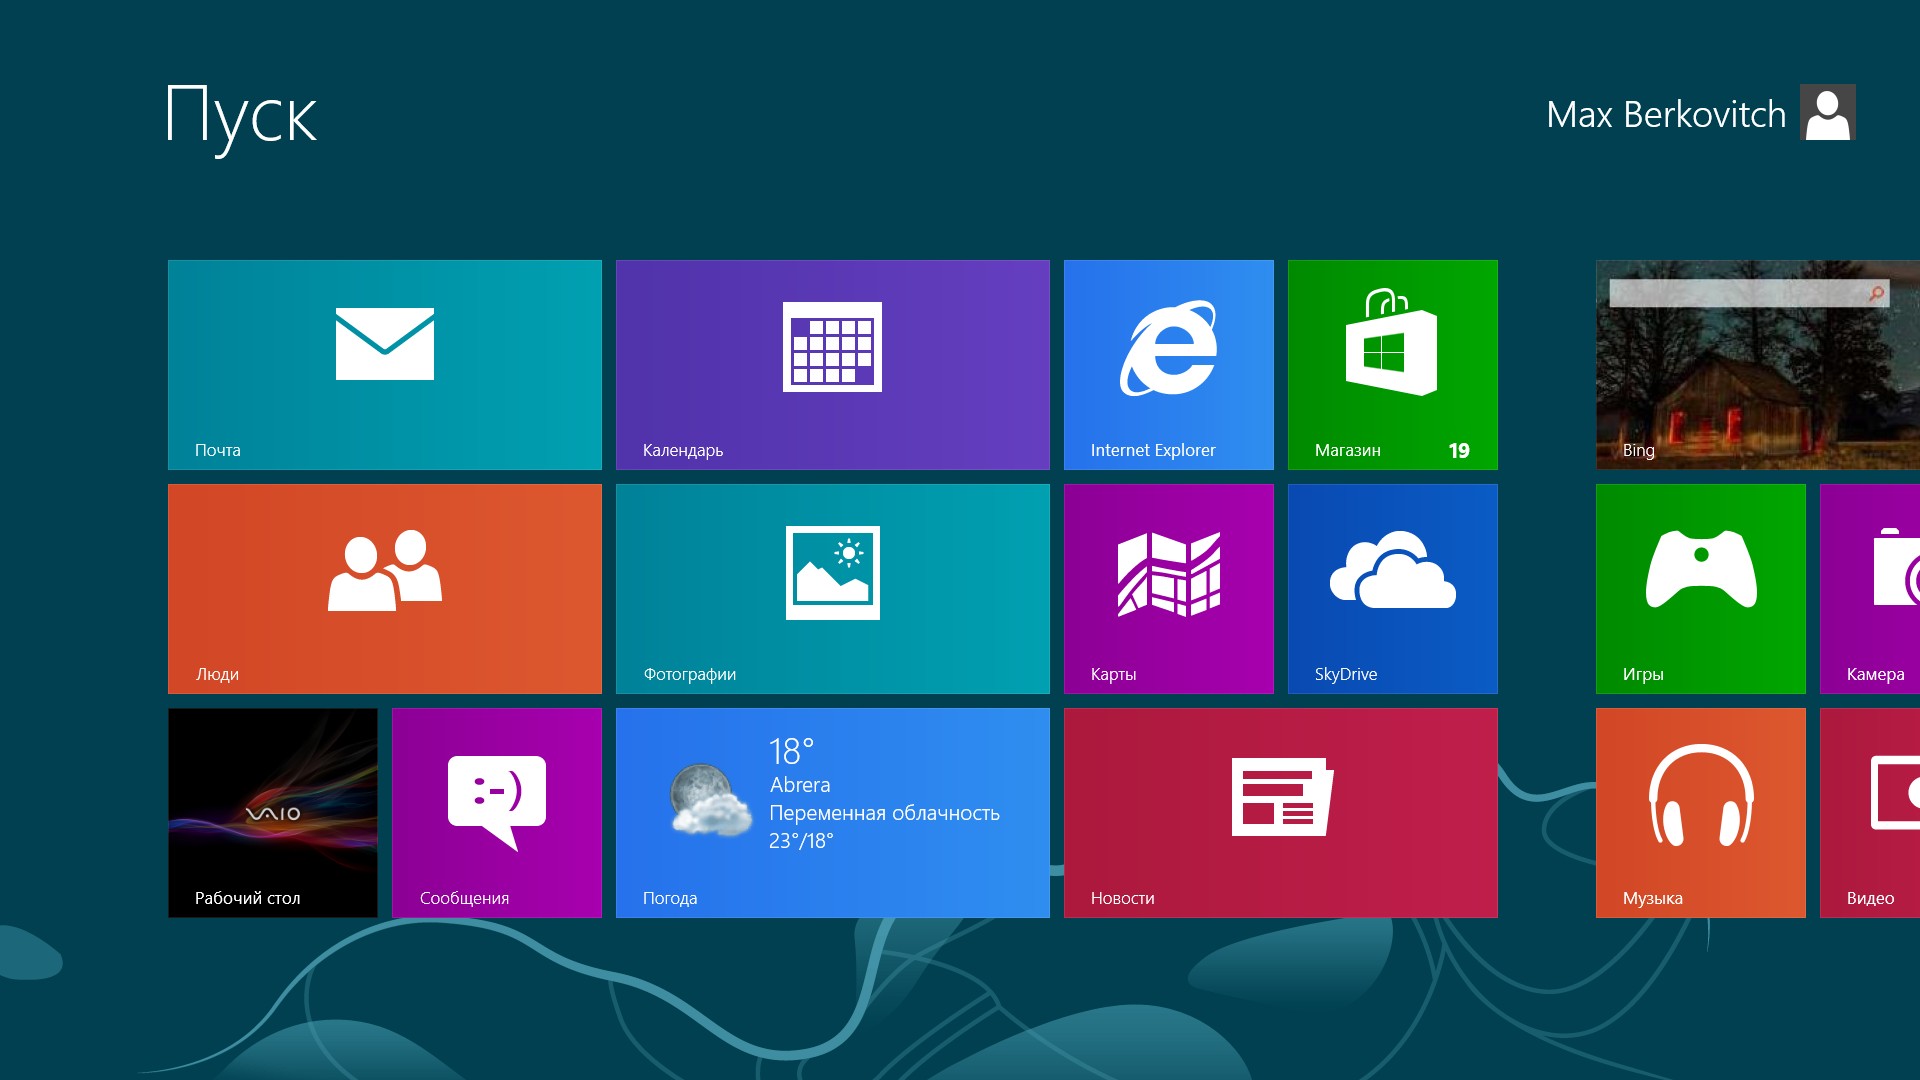
Task: Open the Погода weather tile showing Abrera
Action: click(832, 813)
